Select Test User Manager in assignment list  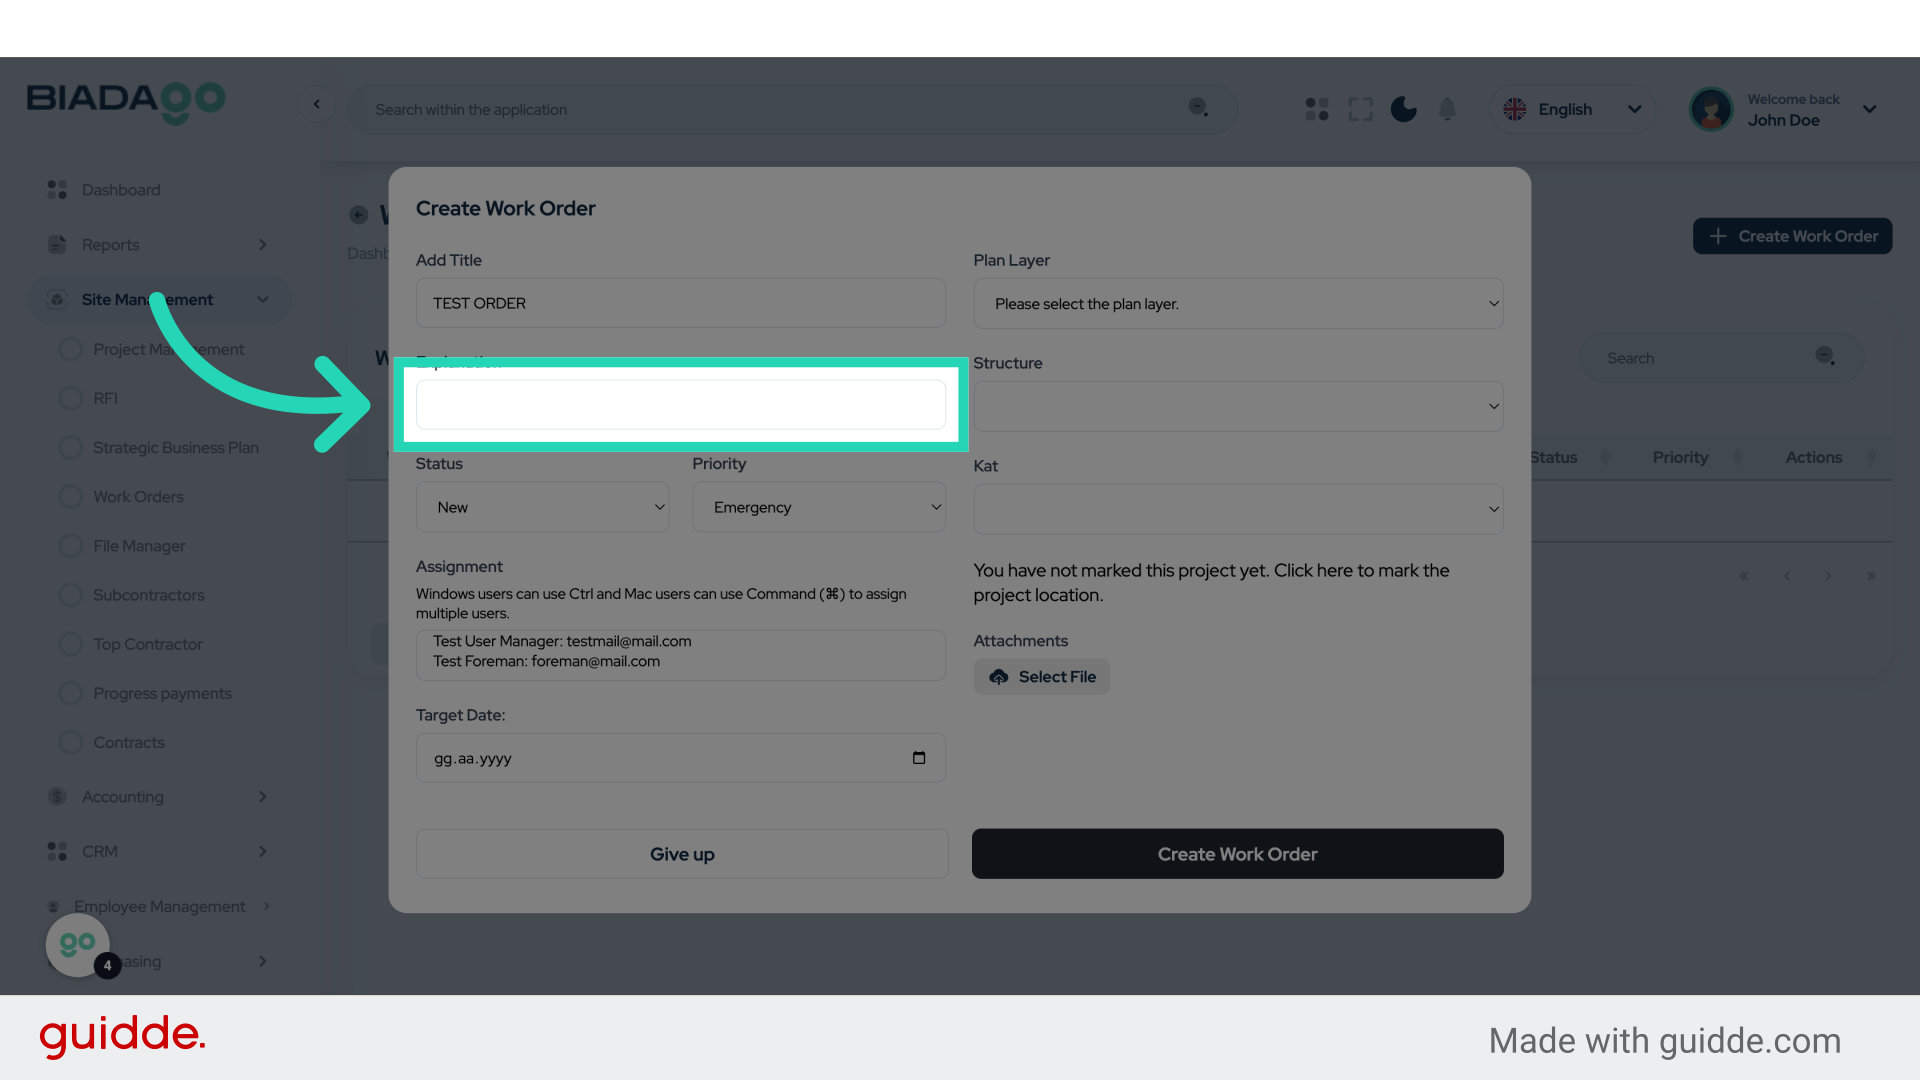pos(562,641)
